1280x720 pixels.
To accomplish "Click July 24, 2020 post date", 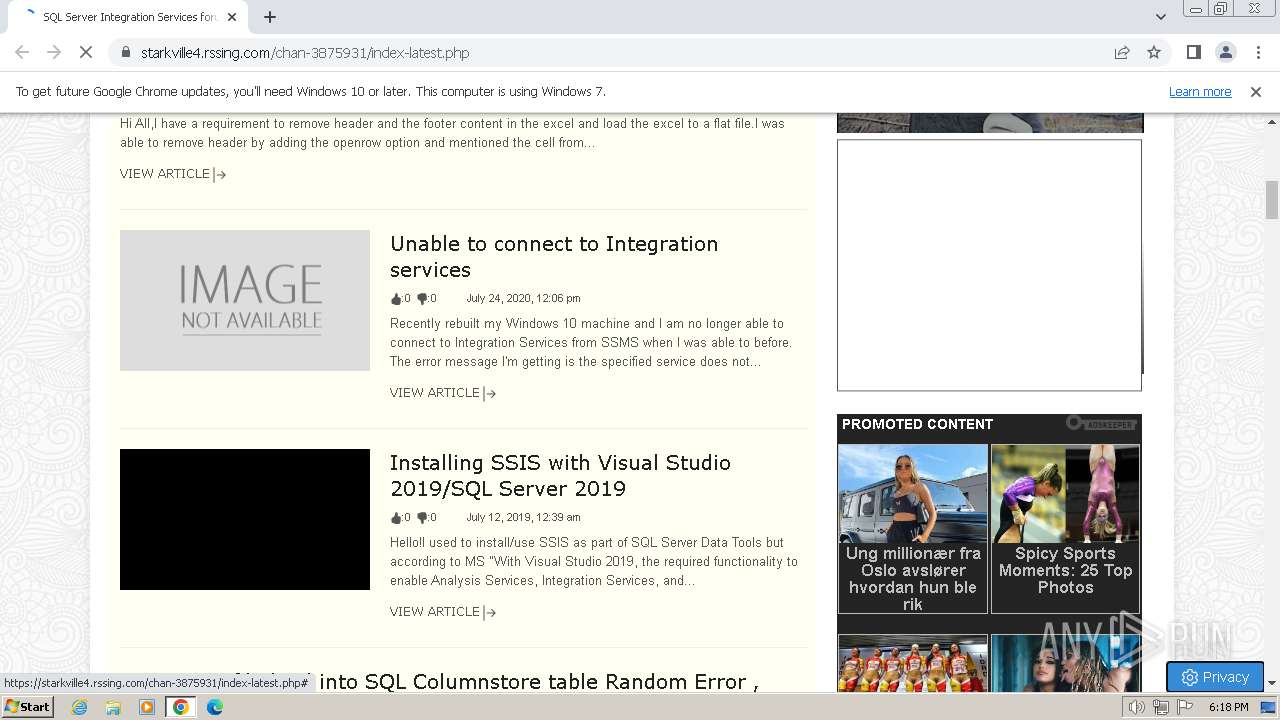I will [523, 298].
